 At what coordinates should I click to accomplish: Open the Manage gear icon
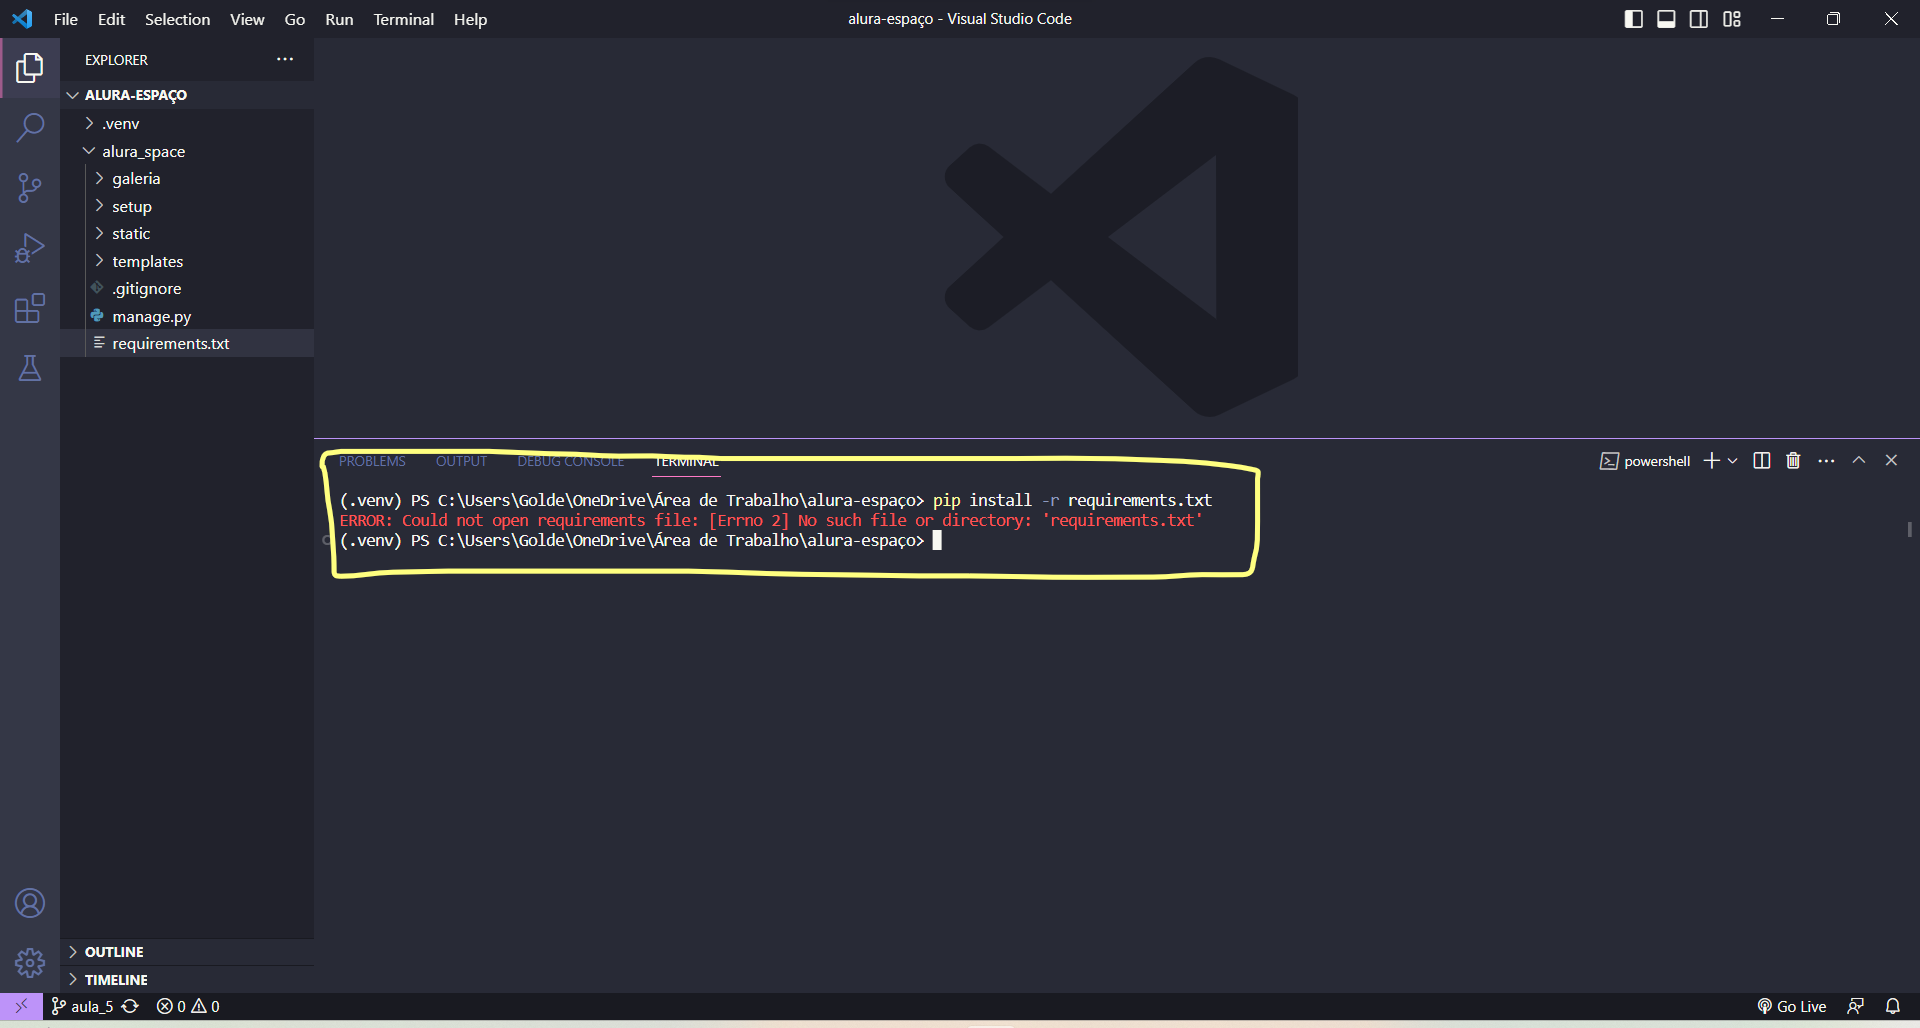30,963
